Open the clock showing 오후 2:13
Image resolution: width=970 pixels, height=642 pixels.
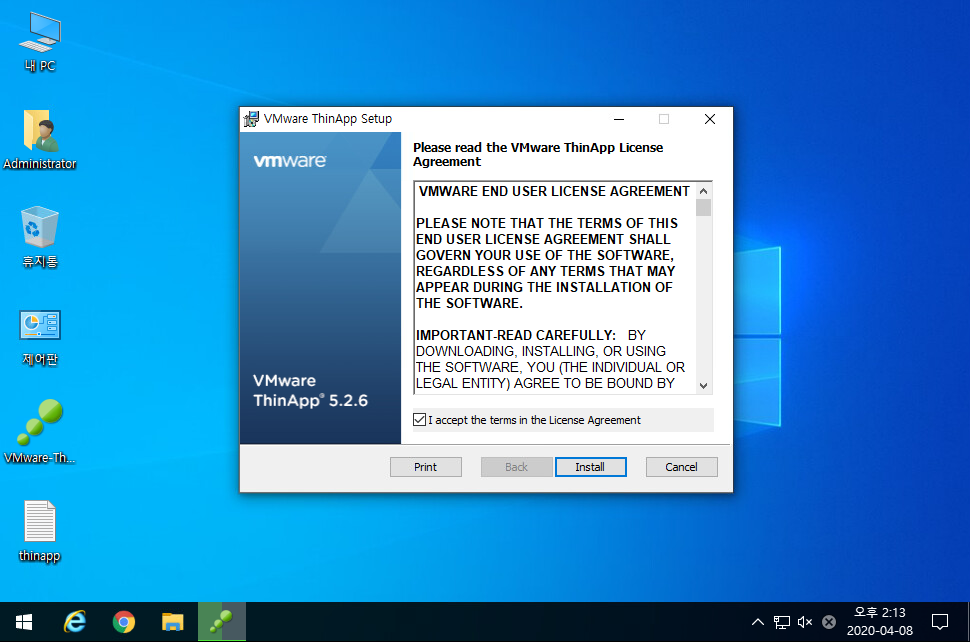click(880, 622)
